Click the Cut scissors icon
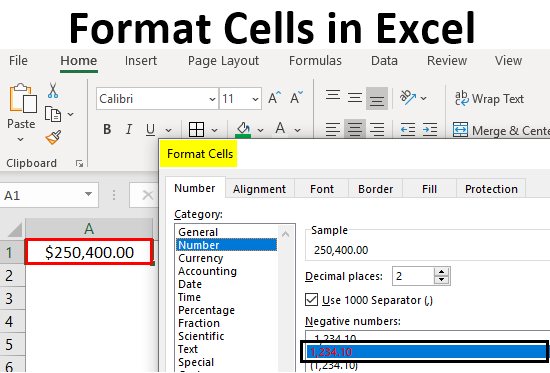 click(53, 91)
